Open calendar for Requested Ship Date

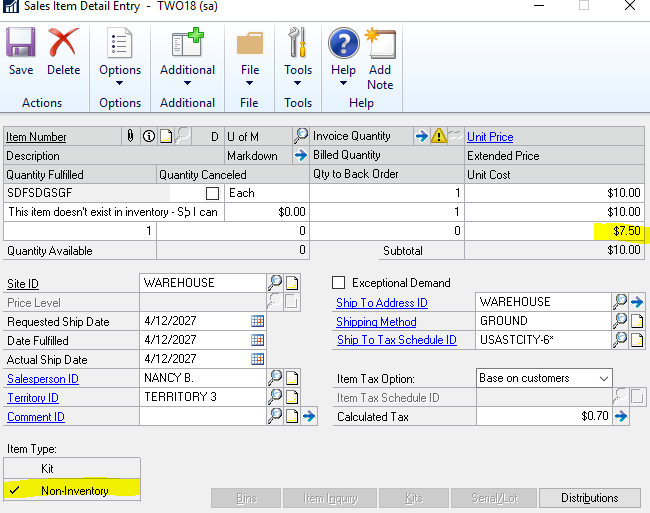[x=257, y=321]
